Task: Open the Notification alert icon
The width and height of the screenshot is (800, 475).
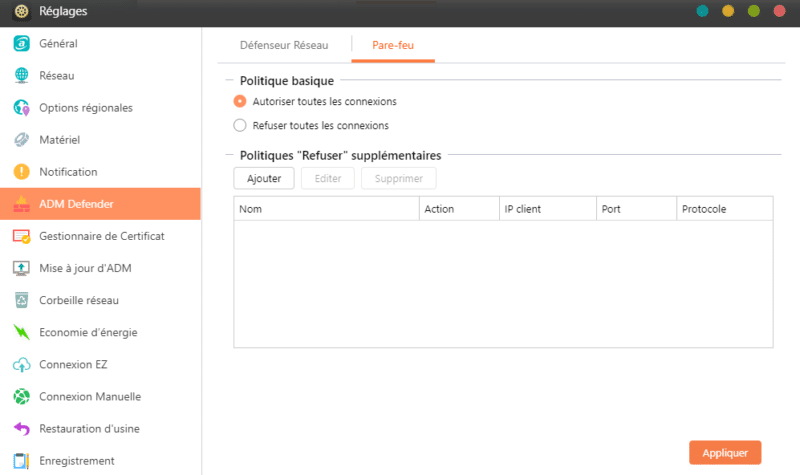Action: (21, 172)
